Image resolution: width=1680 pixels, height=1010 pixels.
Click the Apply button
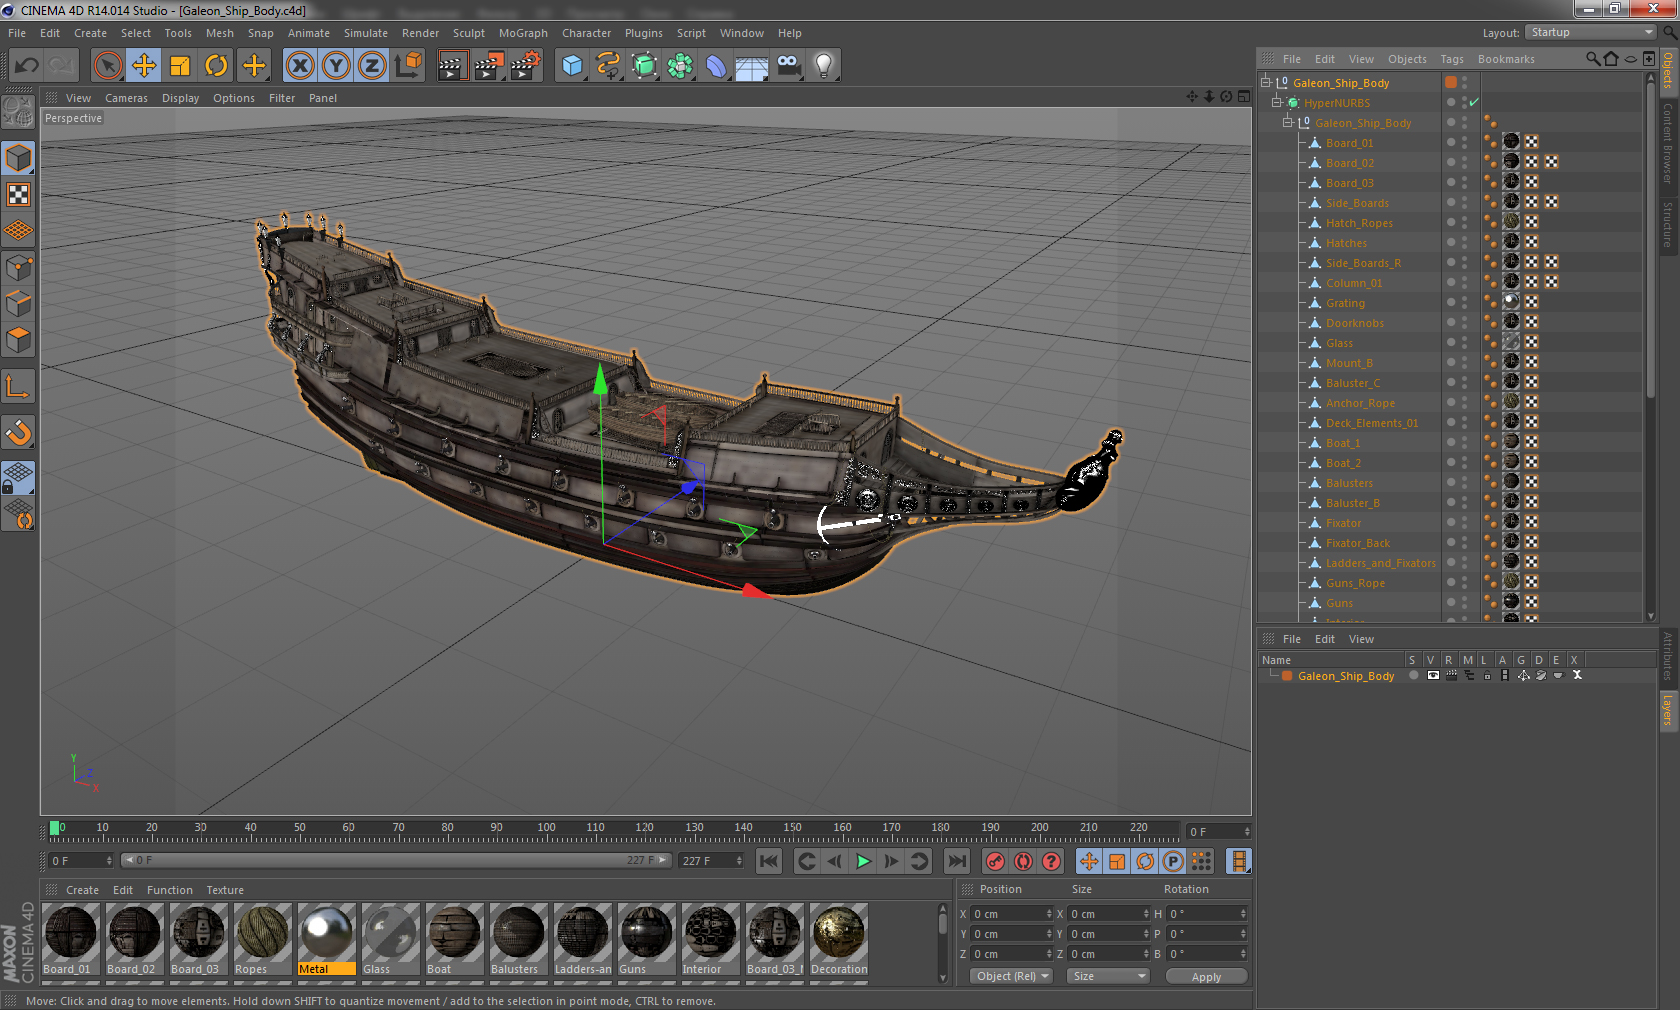1206,977
